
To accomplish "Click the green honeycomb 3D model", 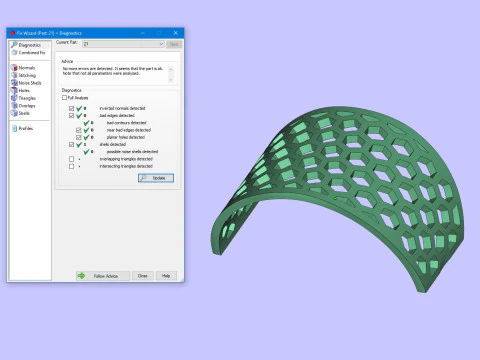I will point(337,197).
